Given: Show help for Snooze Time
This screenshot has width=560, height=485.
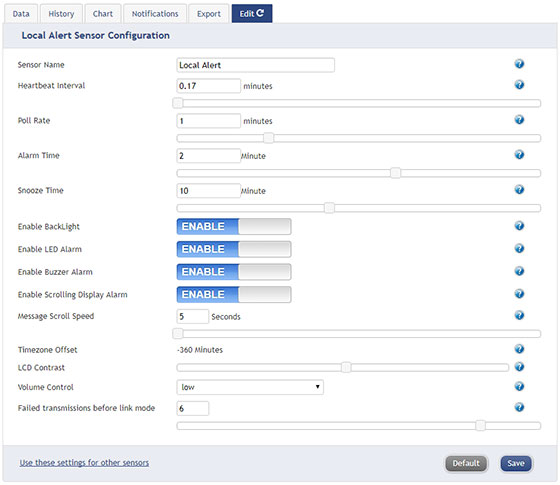Looking at the screenshot, I should tap(519, 190).
